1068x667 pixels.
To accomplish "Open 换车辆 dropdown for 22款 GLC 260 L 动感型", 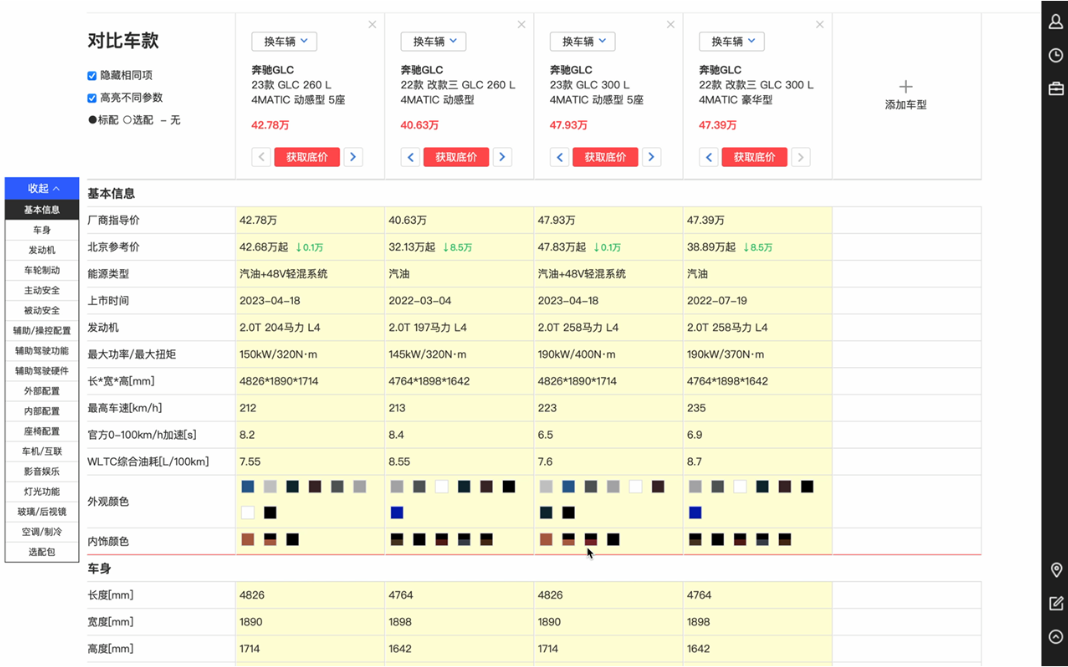I will pos(433,42).
